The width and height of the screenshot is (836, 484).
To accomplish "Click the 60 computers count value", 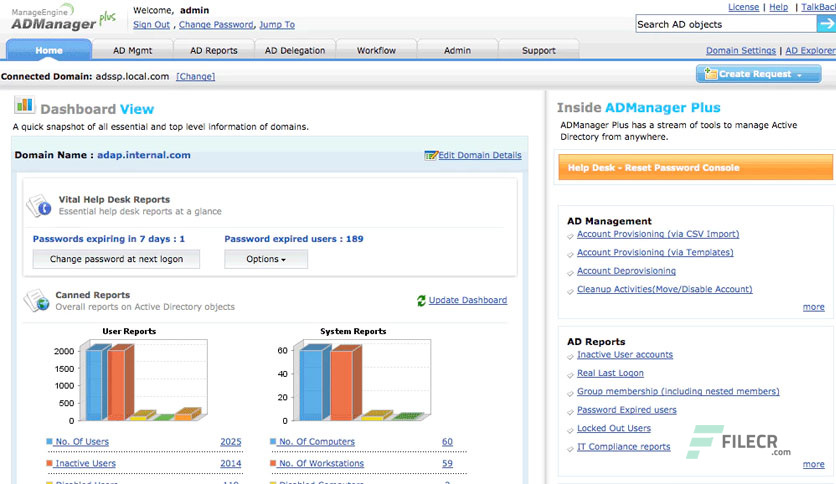I will point(447,442).
